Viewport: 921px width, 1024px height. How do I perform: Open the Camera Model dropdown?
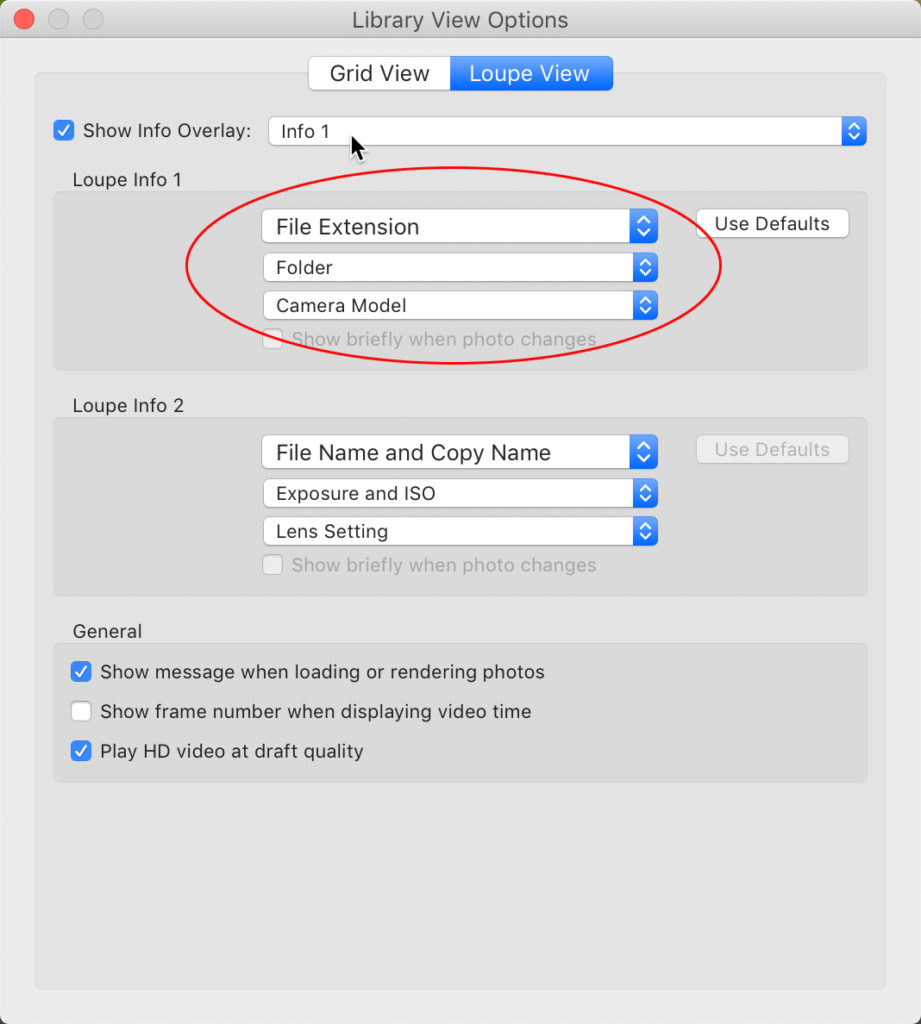(446, 306)
